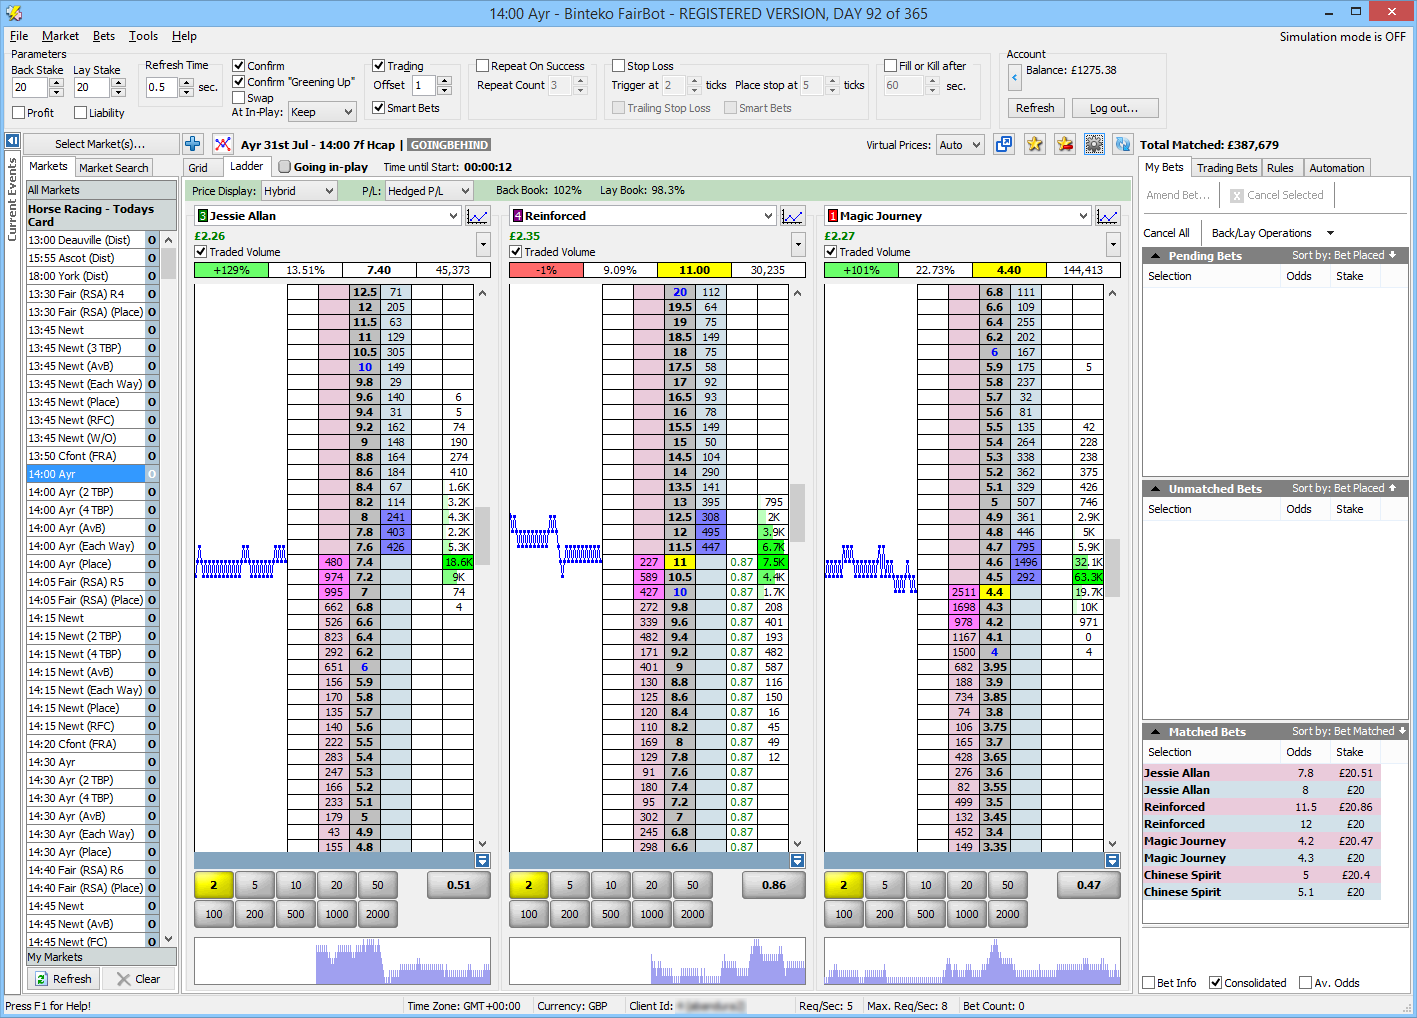The width and height of the screenshot is (1417, 1018).
Task: Uncheck the Trading checkbox
Action: click(379, 65)
